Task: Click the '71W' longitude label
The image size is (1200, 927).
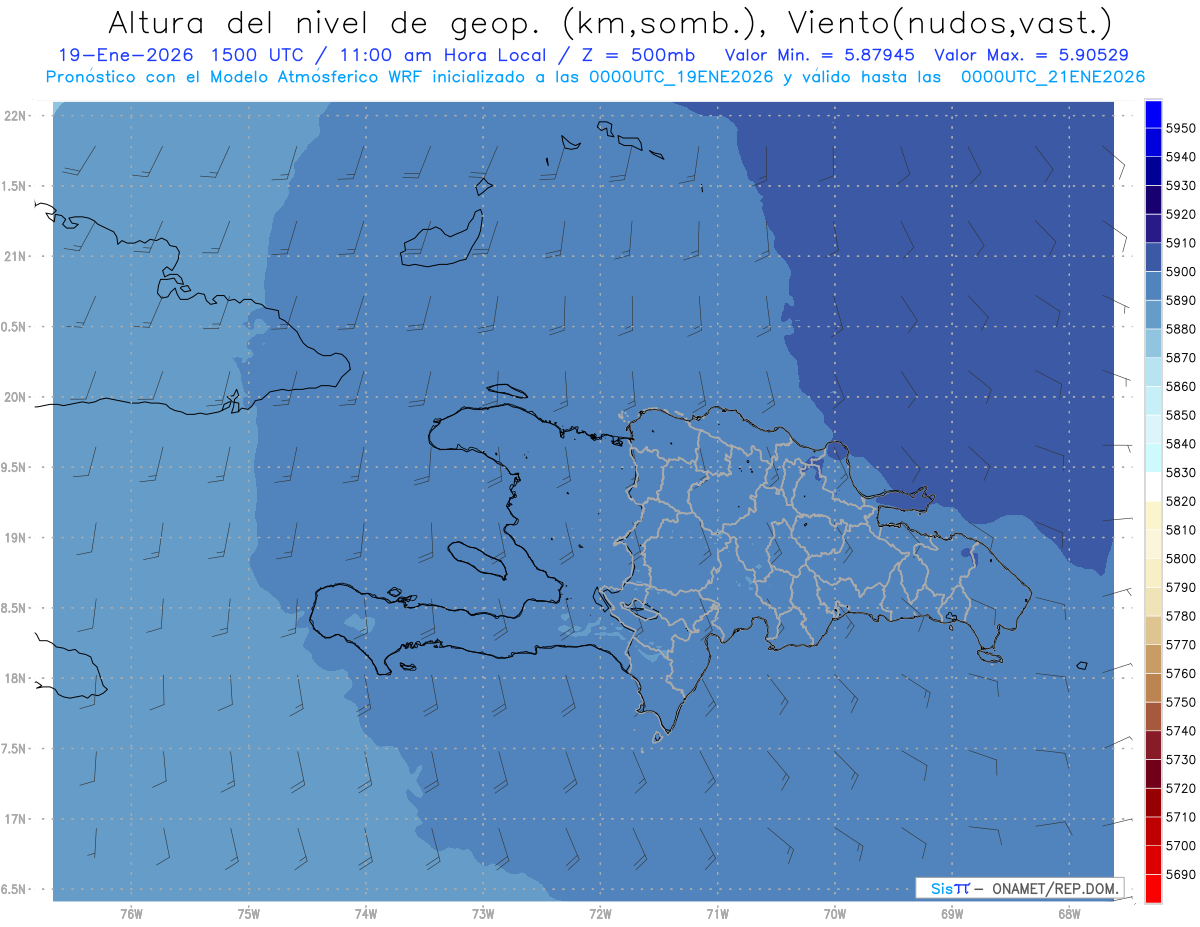Action: pyautogui.click(x=717, y=913)
